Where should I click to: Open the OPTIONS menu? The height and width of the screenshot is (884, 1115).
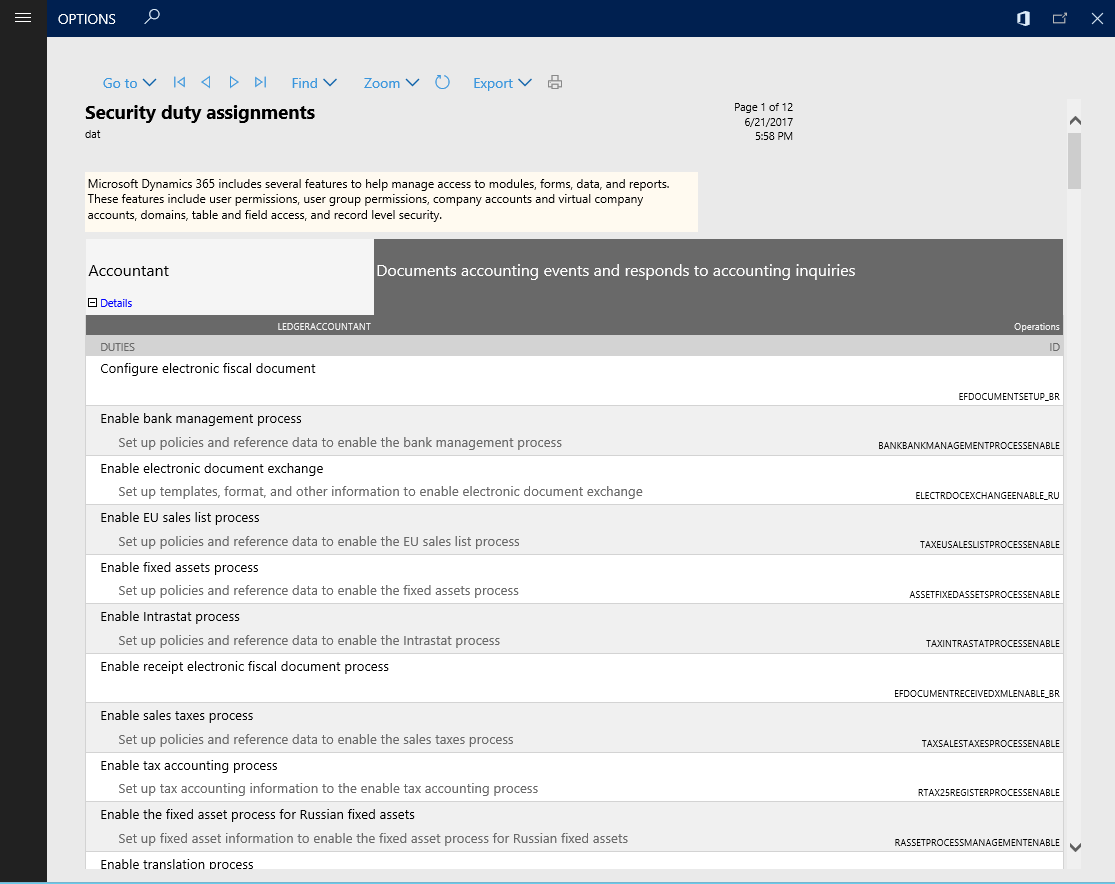point(86,18)
